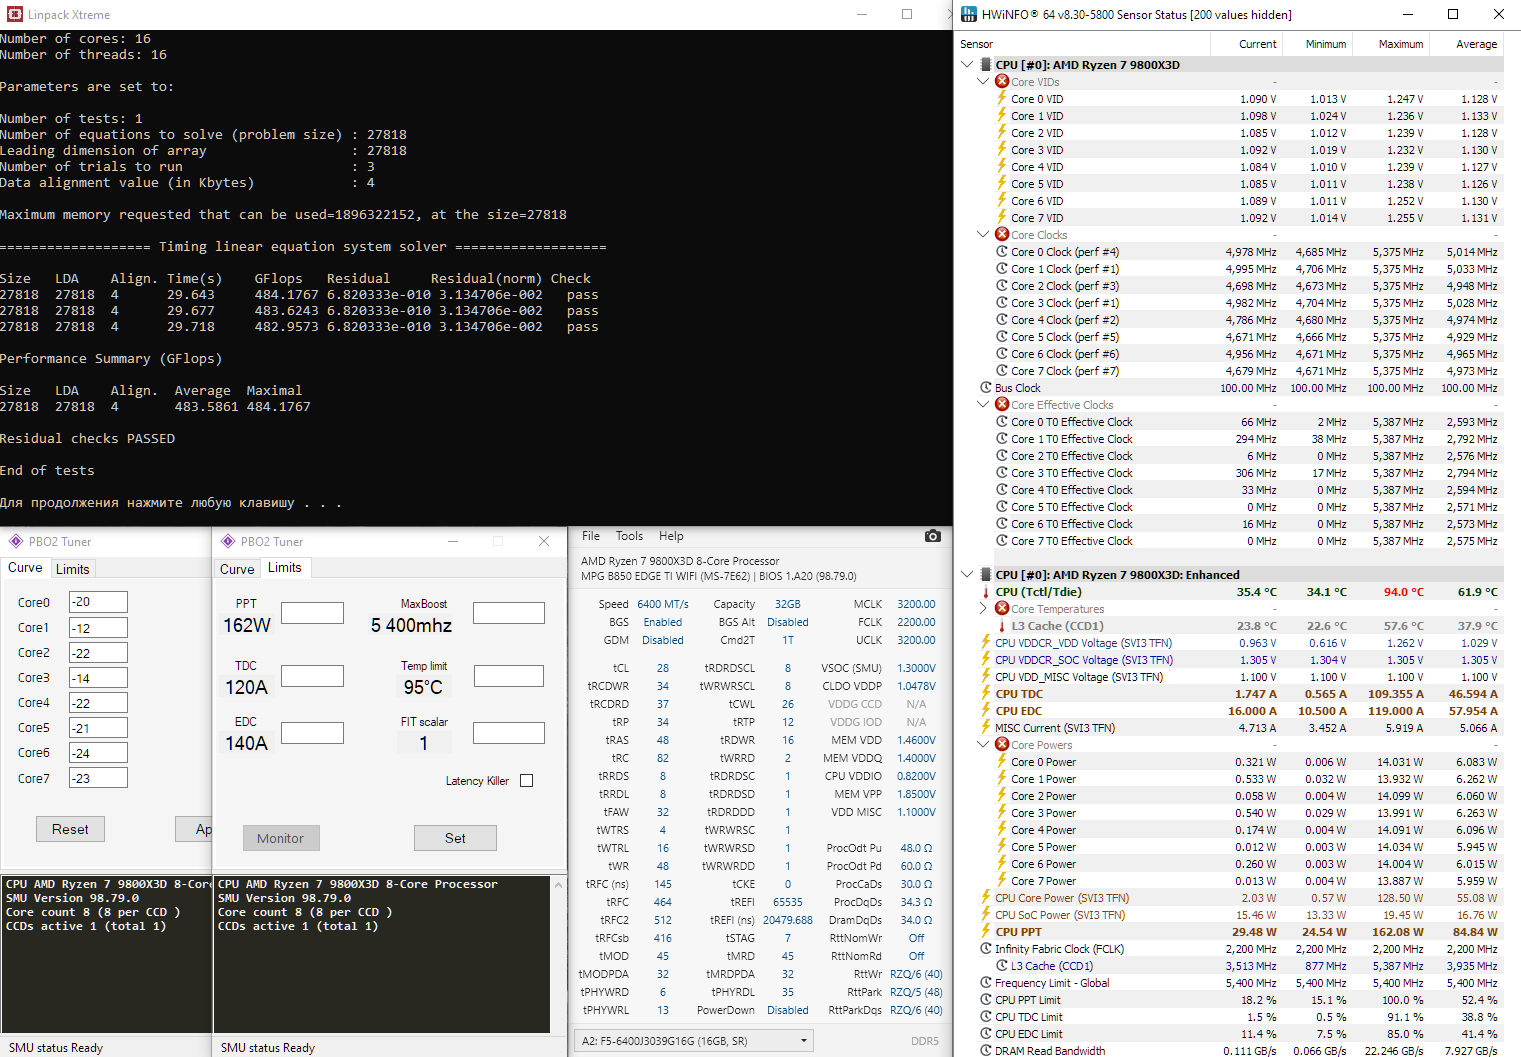Collapse the Core Clocks group
Viewport: 1521px width, 1057px height.
pos(983,234)
